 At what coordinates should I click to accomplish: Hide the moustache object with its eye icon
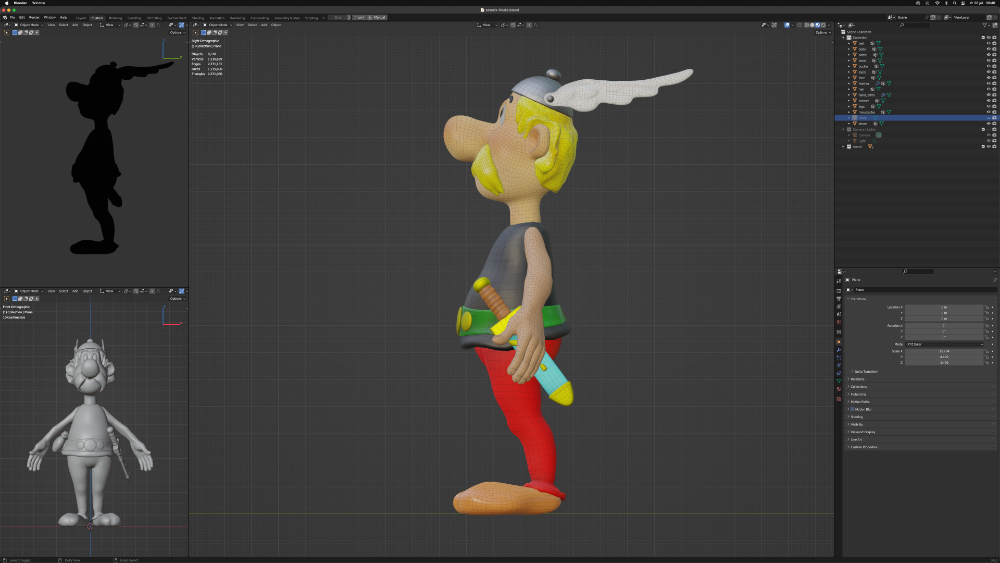tap(989, 112)
